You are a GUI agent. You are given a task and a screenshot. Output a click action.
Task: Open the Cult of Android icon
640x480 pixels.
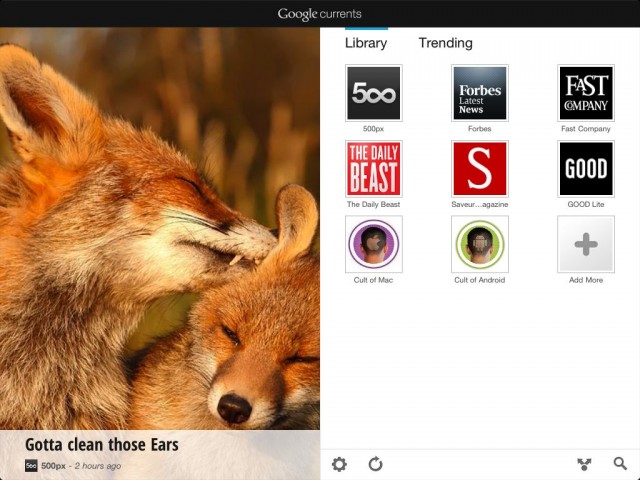click(480, 244)
